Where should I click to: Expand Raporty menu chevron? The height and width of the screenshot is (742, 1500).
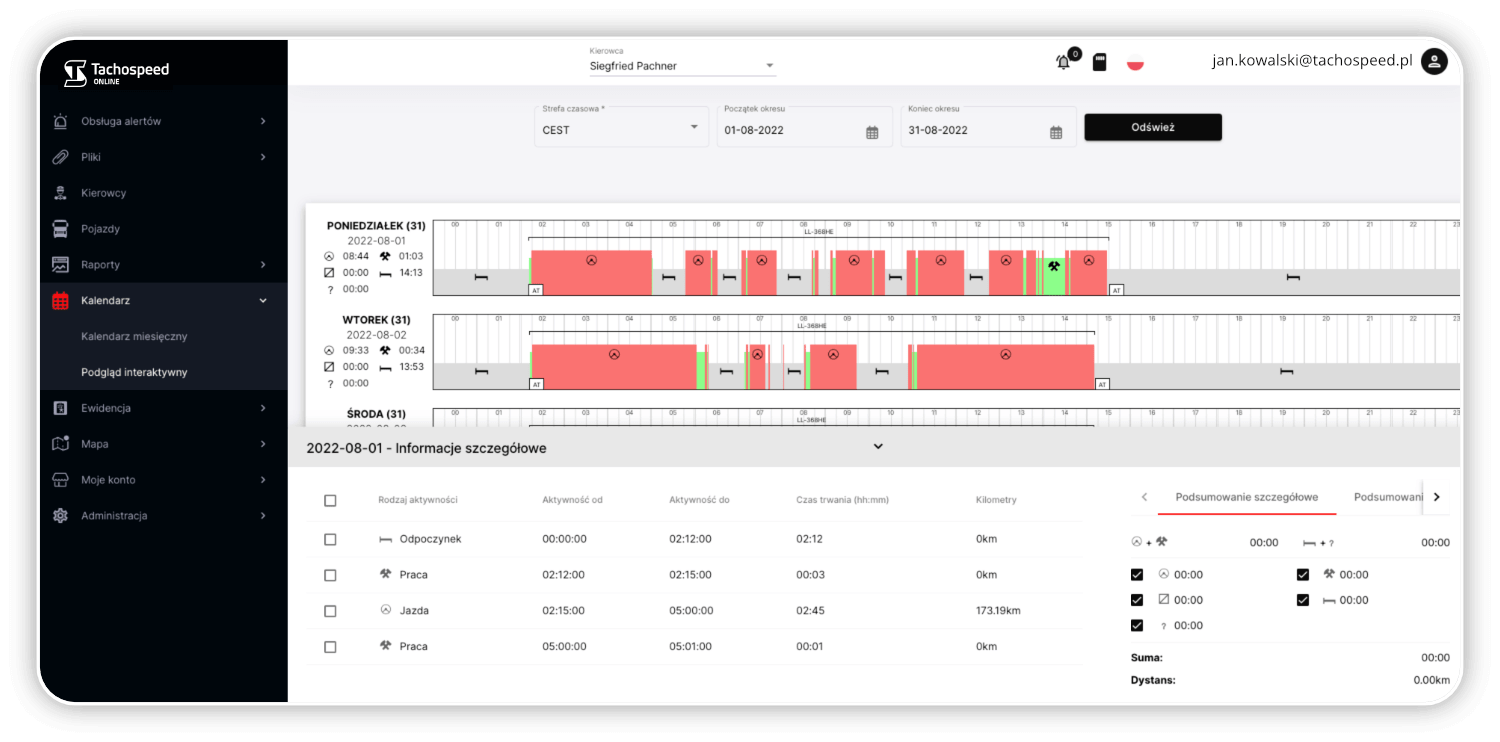coord(263,265)
